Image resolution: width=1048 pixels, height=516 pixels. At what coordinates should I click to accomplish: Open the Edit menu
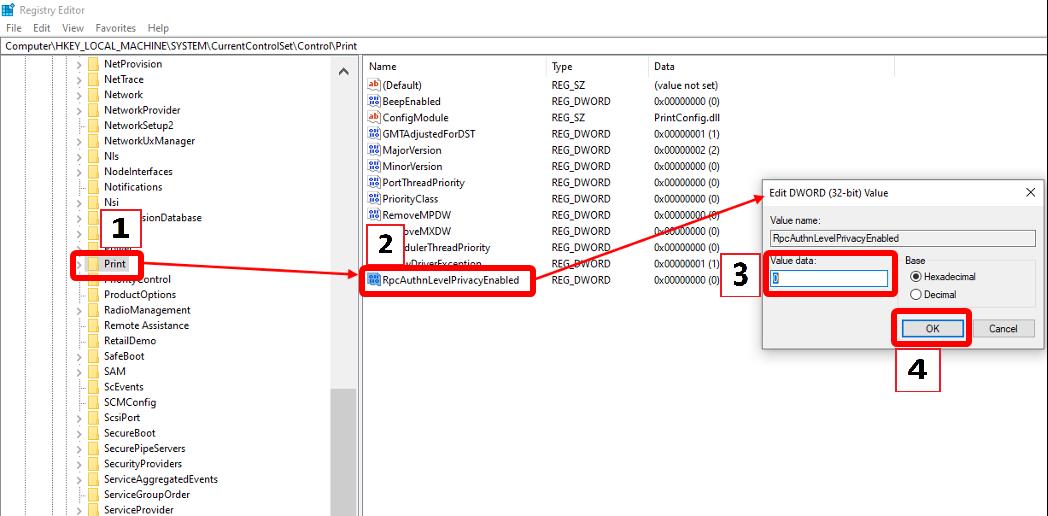tap(42, 28)
